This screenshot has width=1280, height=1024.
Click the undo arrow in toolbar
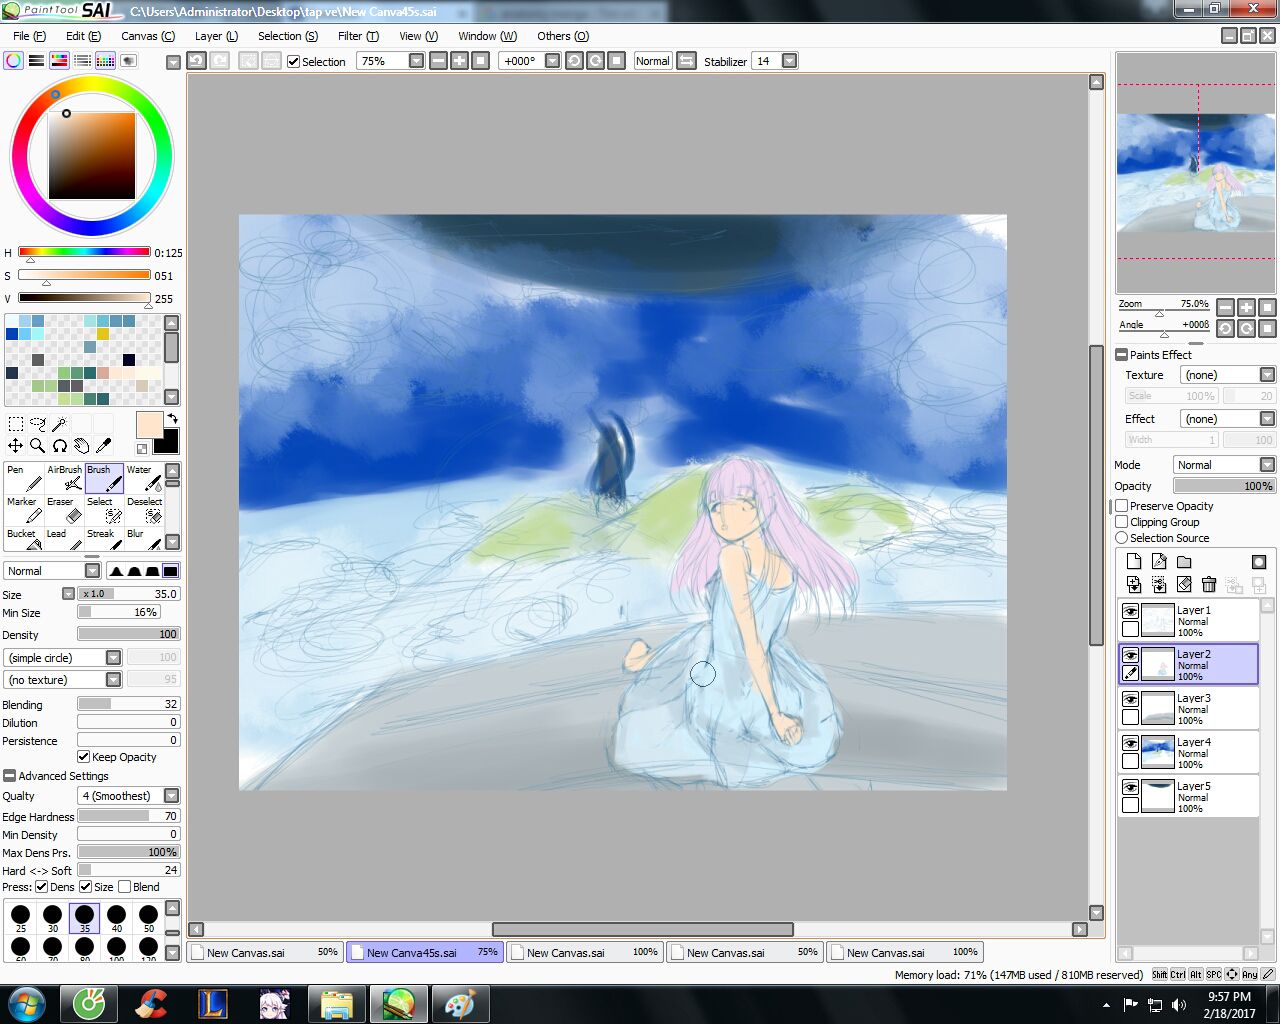coord(197,61)
